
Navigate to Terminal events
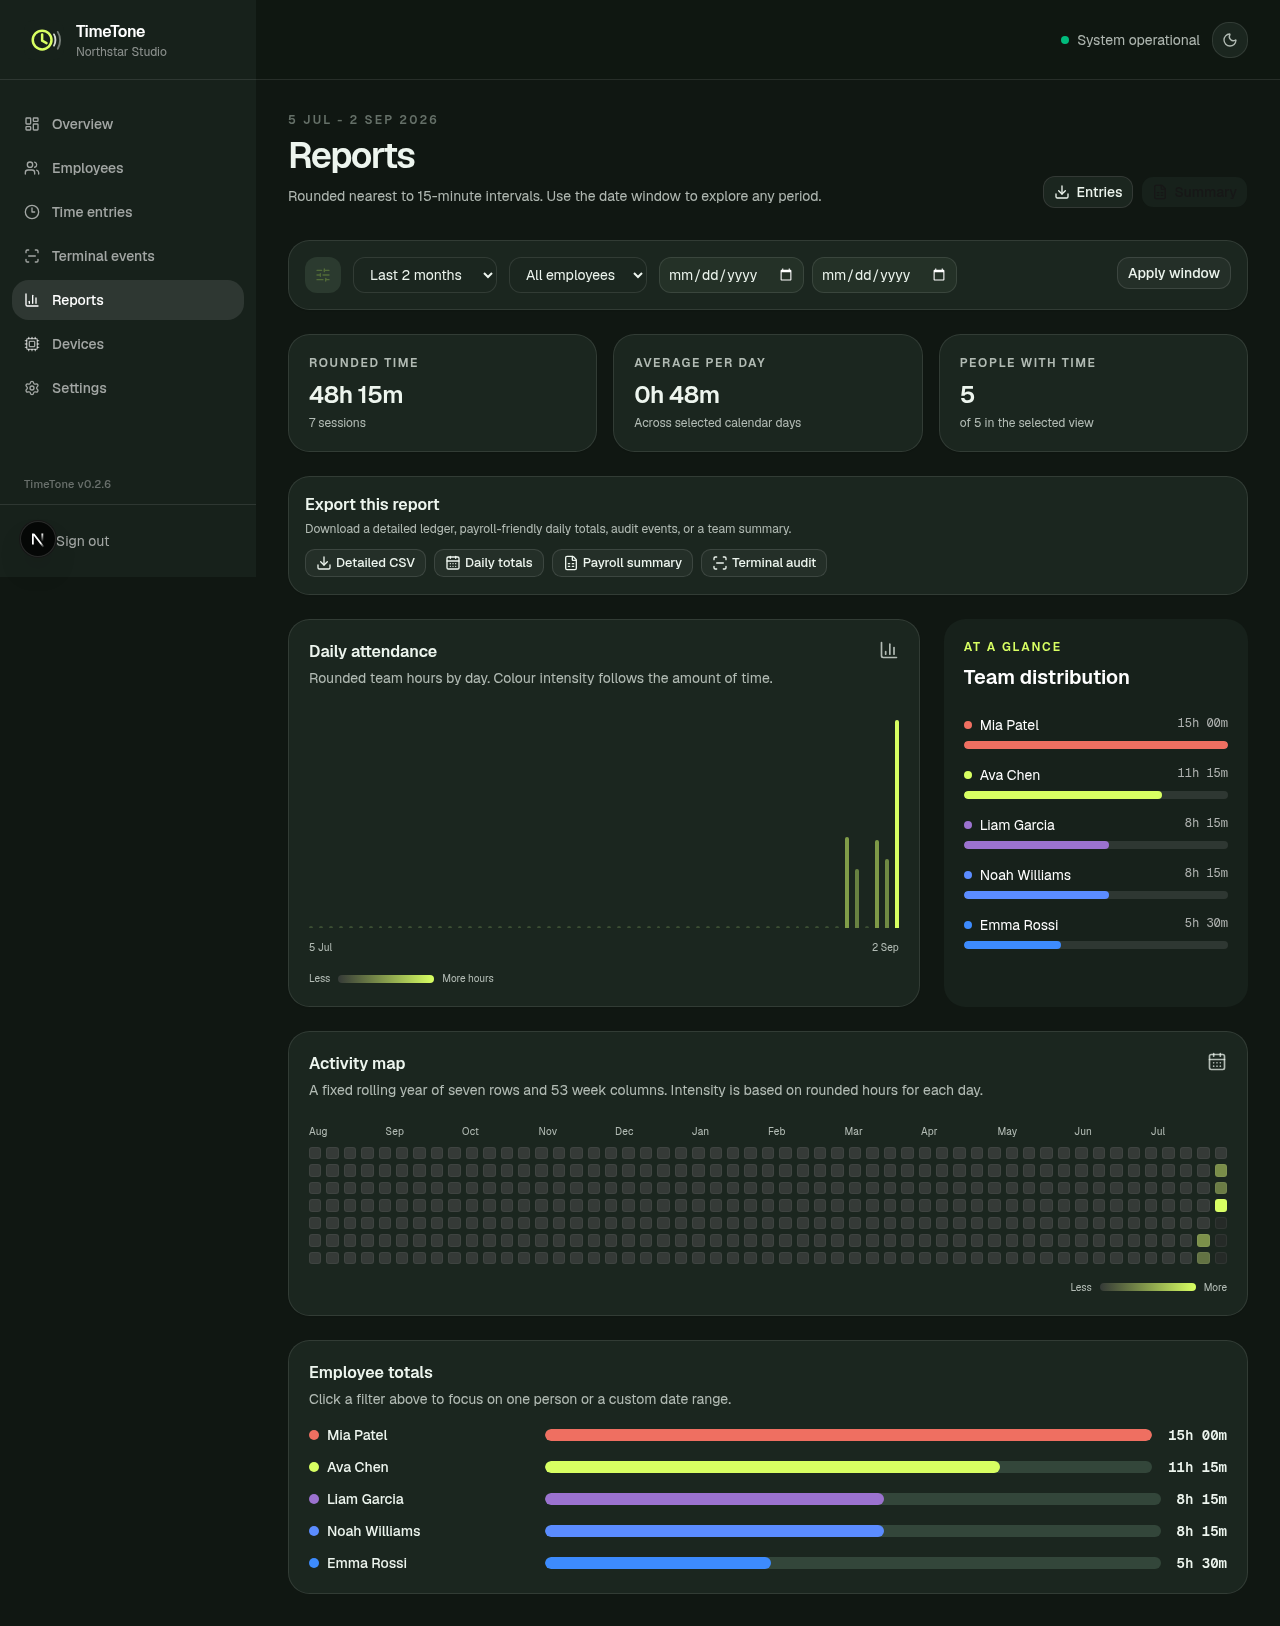pyautogui.click(x=128, y=256)
